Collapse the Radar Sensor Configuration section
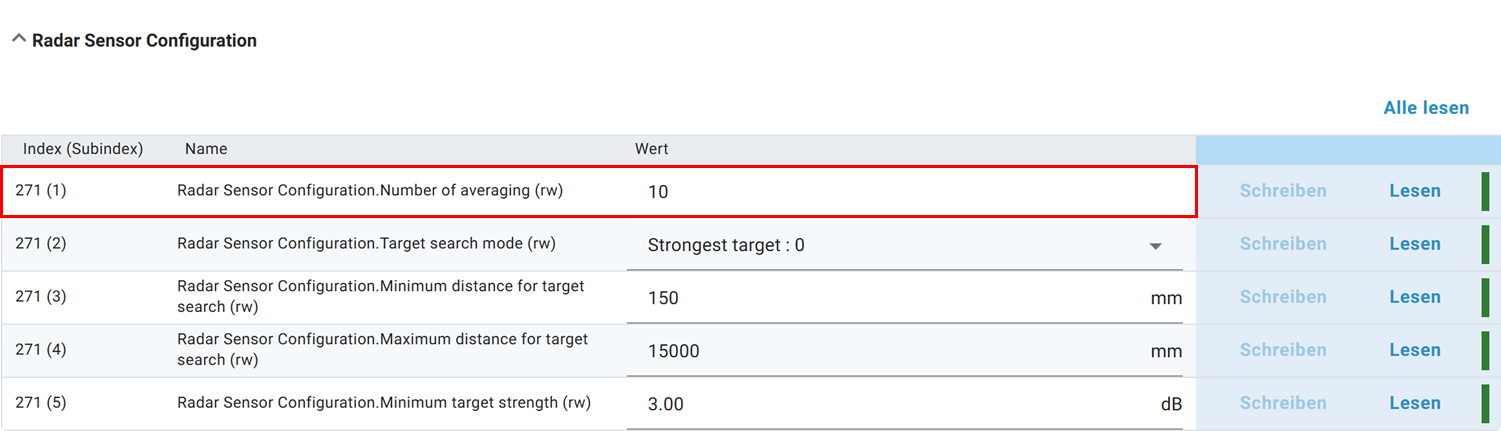Viewport: 1501px width, 431px height. point(18,40)
